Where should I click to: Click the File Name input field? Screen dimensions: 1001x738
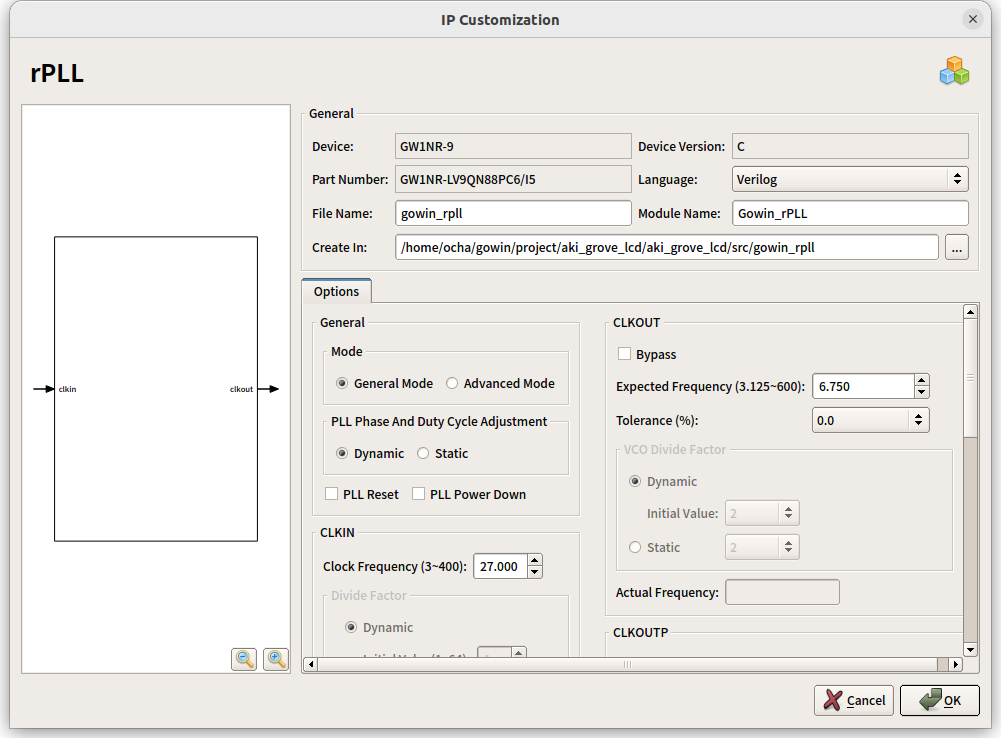point(514,213)
